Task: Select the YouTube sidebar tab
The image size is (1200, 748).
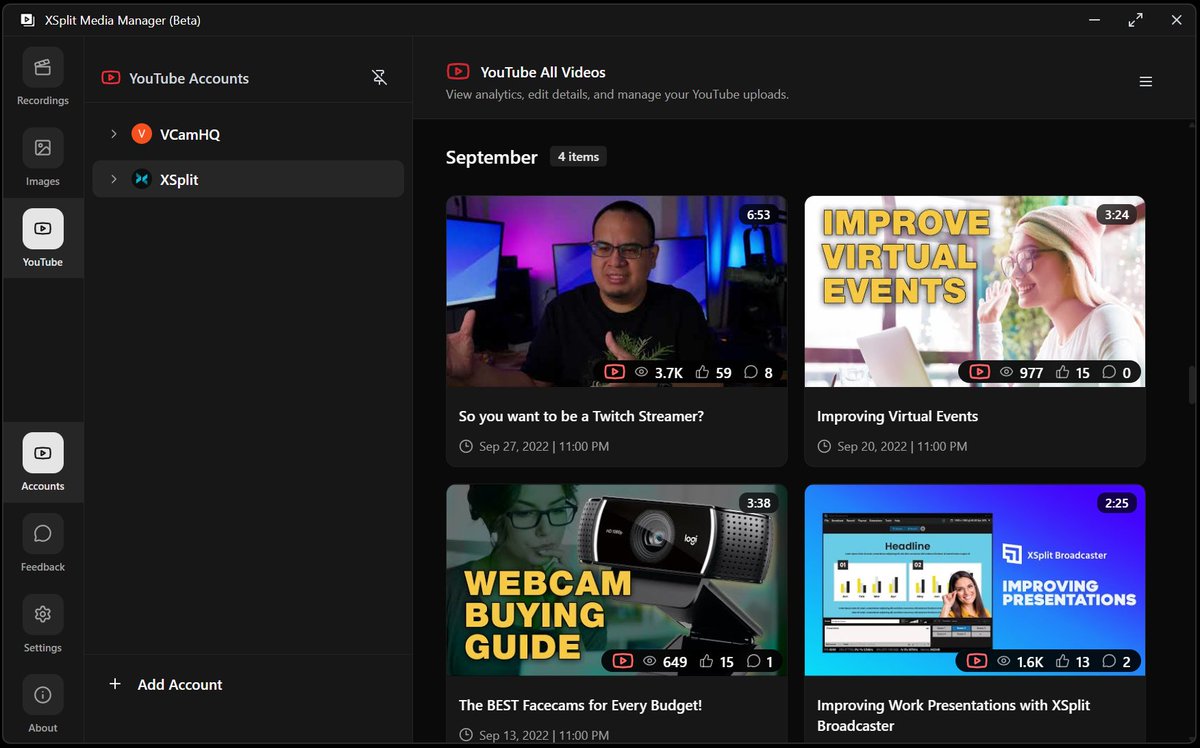Action: 43,238
